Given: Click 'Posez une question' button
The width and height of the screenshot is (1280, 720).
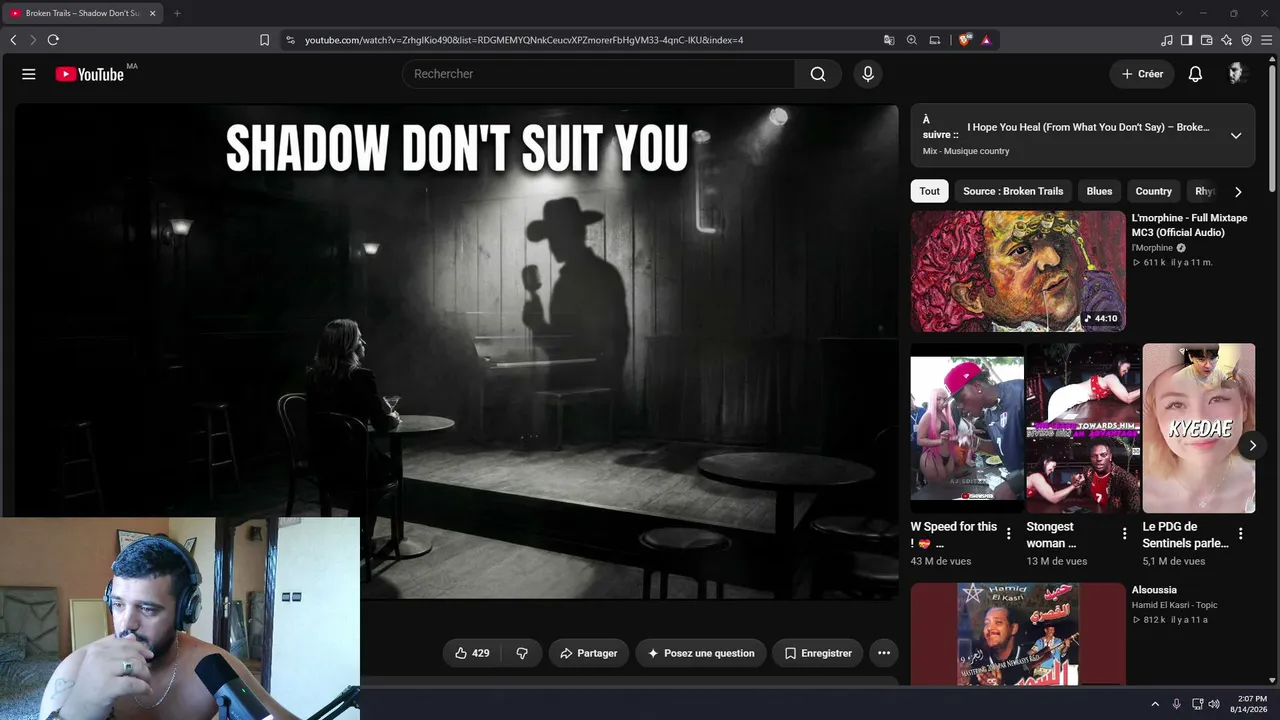Looking at the screenshot, I should tap(701, 653).
